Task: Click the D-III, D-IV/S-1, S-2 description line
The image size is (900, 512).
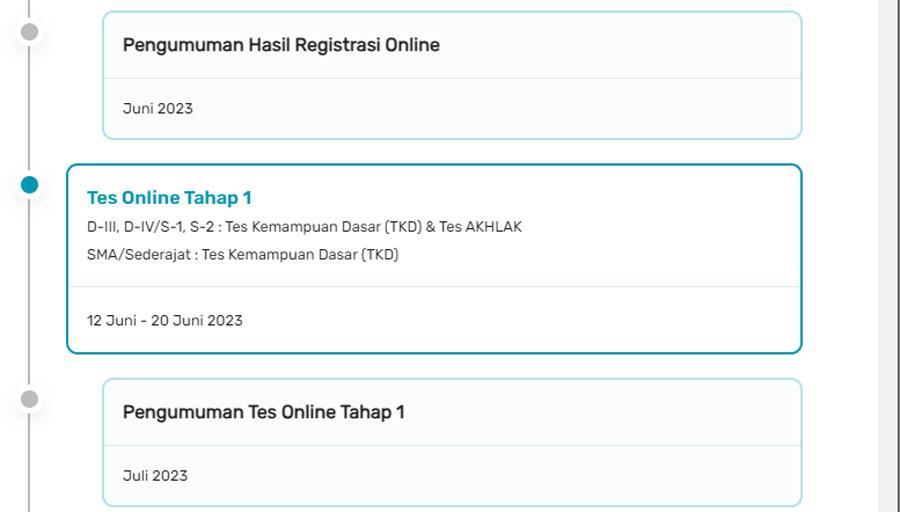Action: (x=304, y=227)
